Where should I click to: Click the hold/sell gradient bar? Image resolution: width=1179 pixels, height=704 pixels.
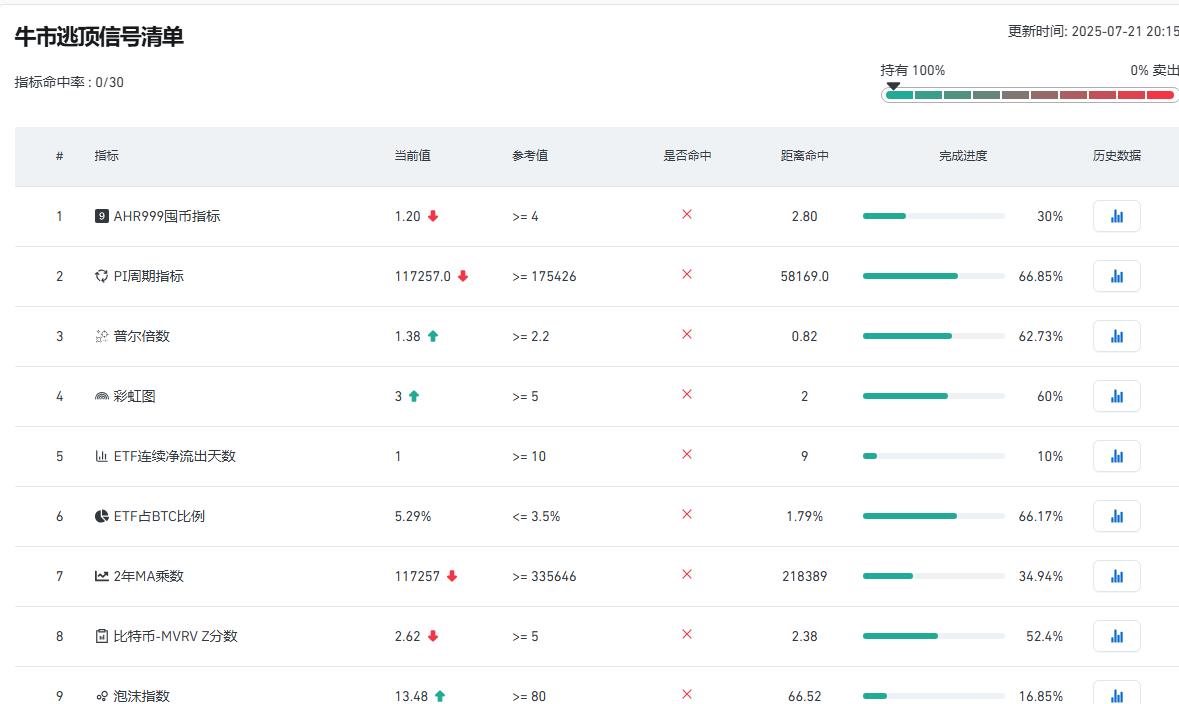[x=1029, y=95]
